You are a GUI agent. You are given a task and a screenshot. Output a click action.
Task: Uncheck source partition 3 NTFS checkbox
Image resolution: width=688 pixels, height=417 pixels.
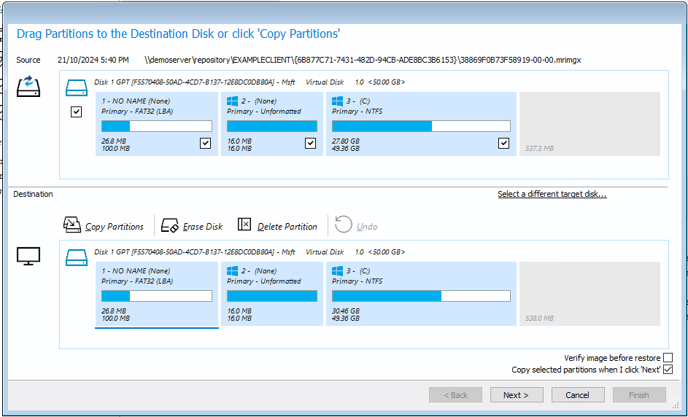click(x=504, y=143)
